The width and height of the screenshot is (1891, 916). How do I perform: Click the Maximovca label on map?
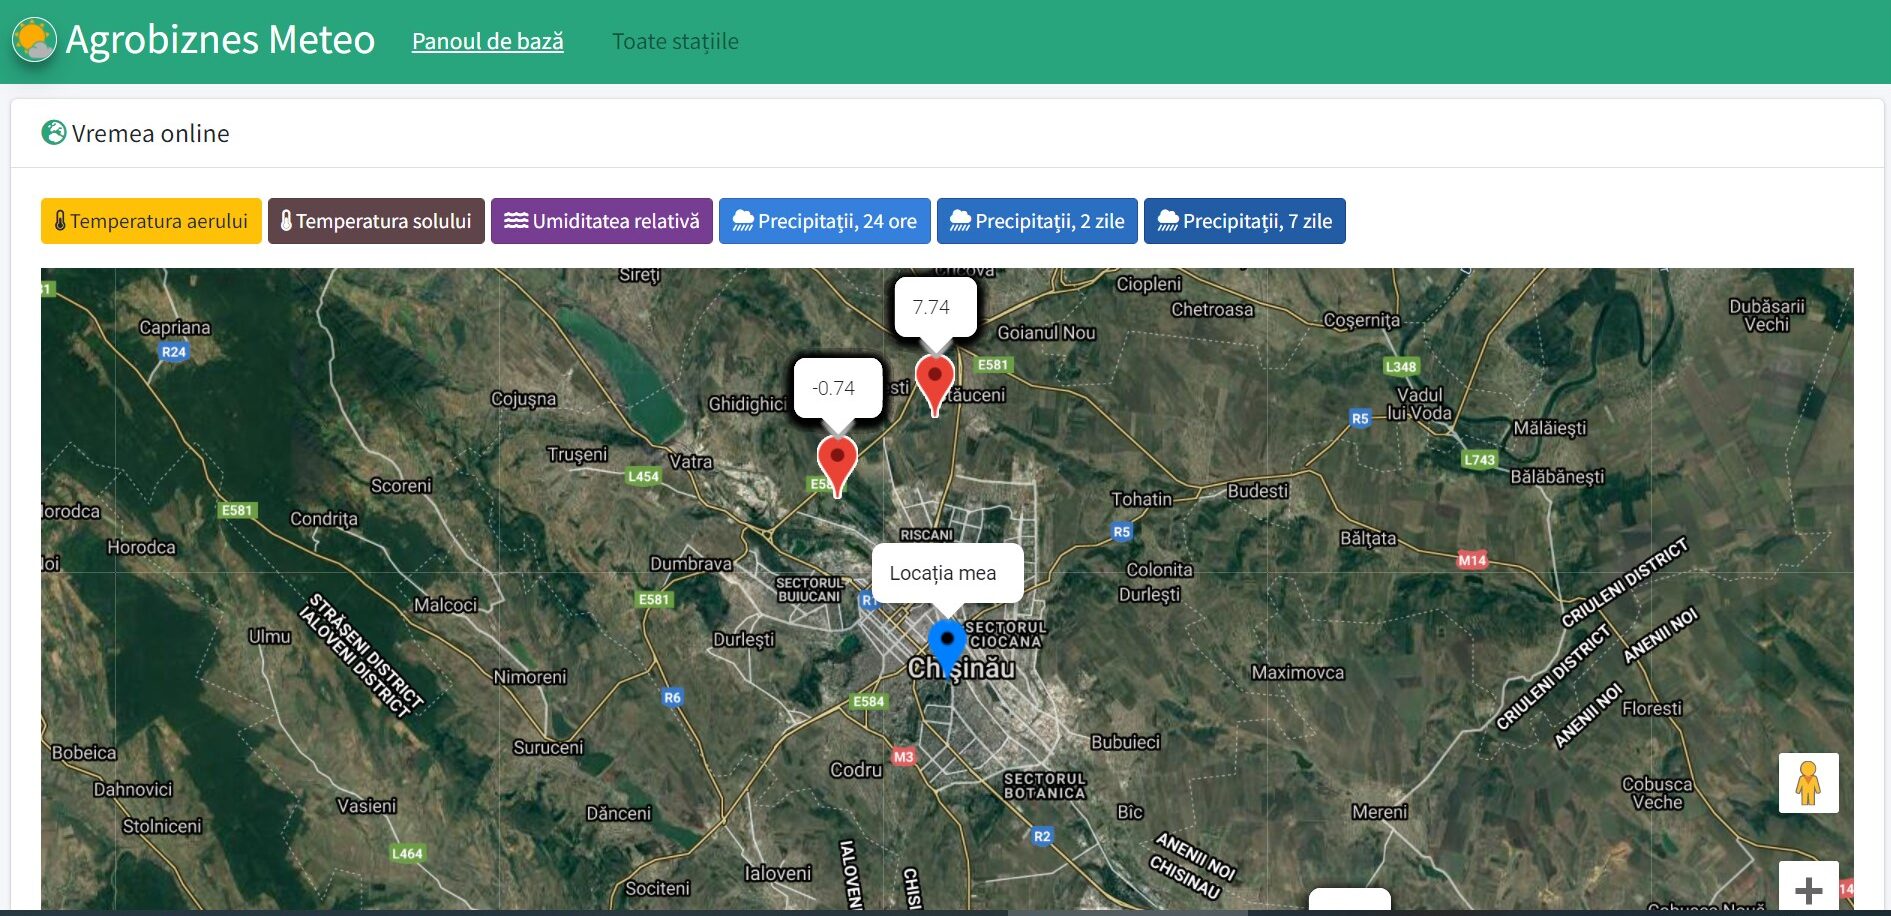click(1298, 673)
